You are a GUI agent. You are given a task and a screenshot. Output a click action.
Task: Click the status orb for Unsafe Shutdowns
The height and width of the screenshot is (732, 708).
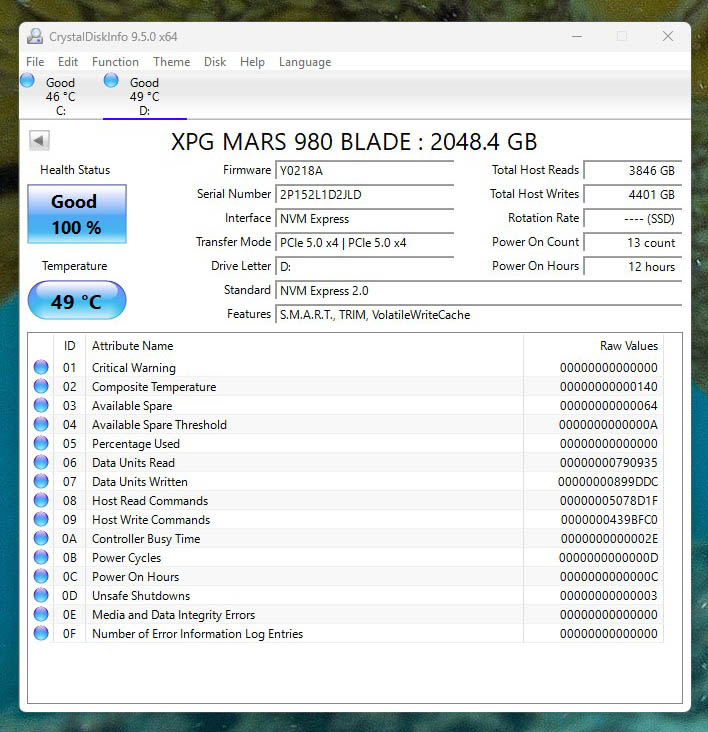[41, 595]
